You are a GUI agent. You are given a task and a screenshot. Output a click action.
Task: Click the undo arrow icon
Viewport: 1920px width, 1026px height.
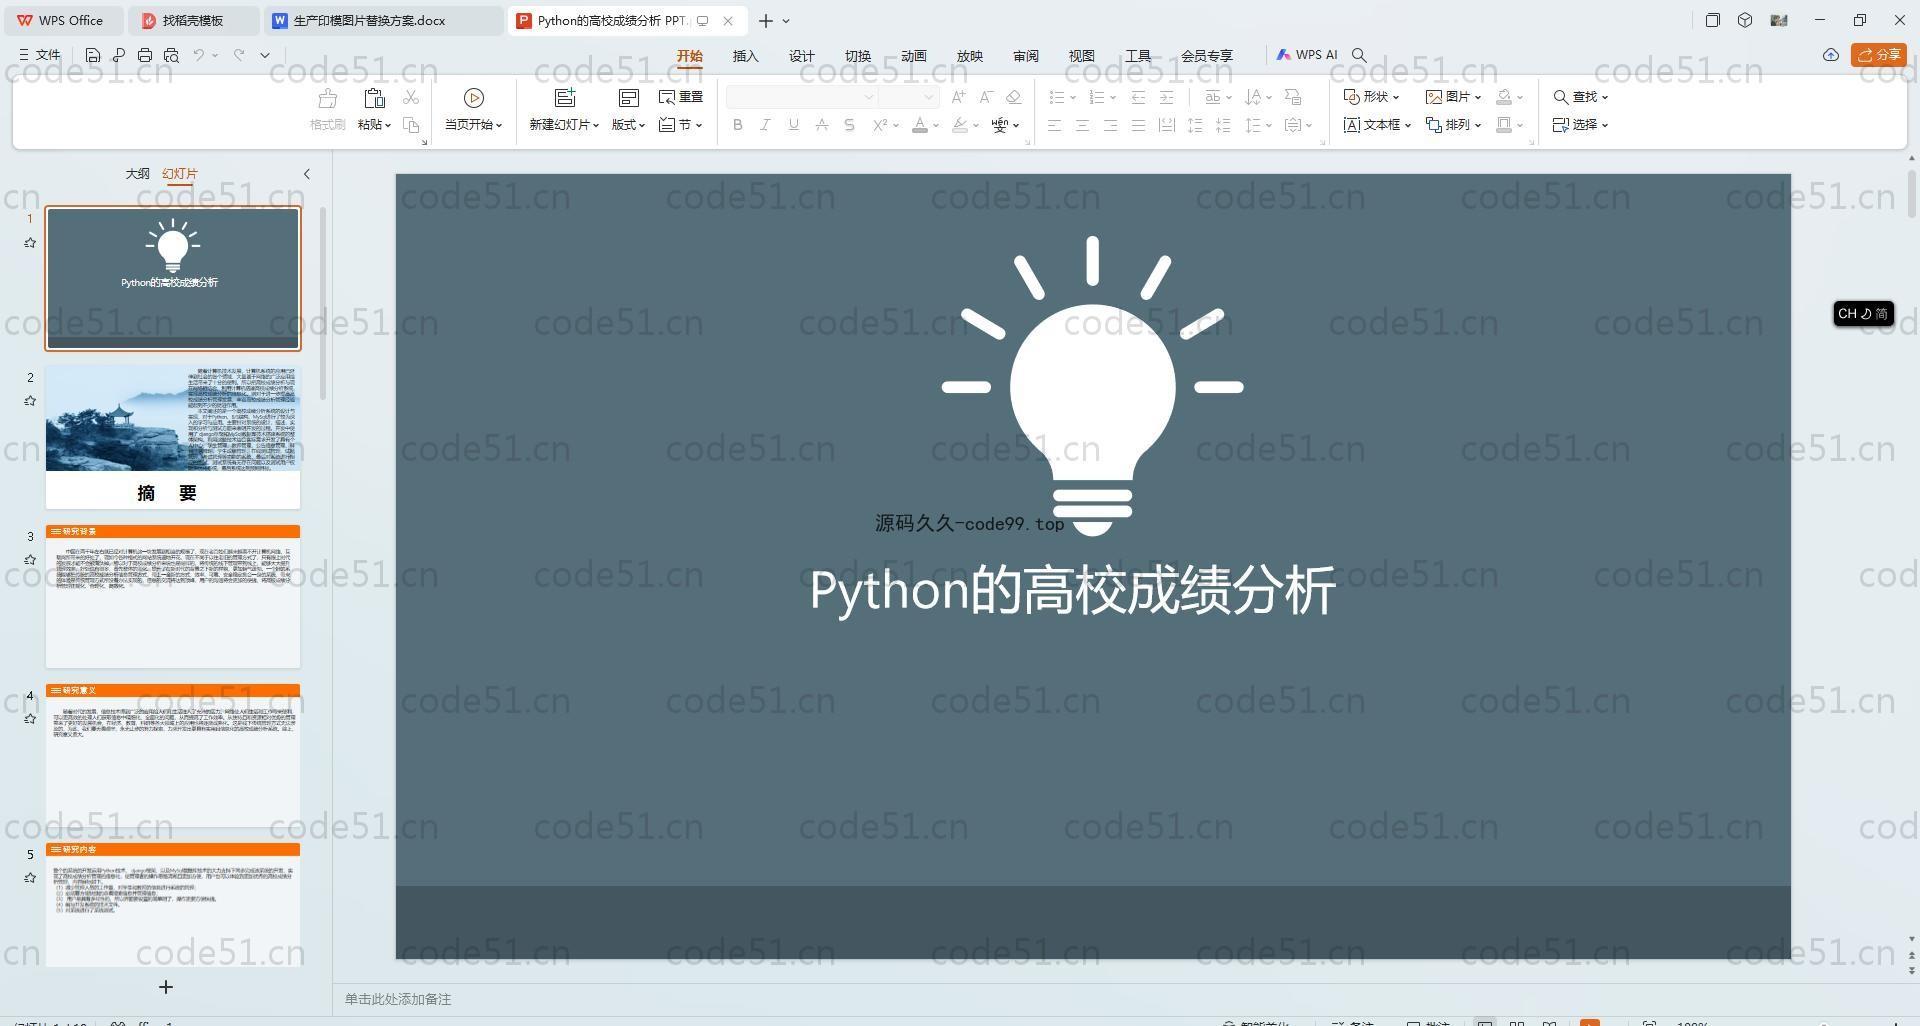click(x=199, y=55)
